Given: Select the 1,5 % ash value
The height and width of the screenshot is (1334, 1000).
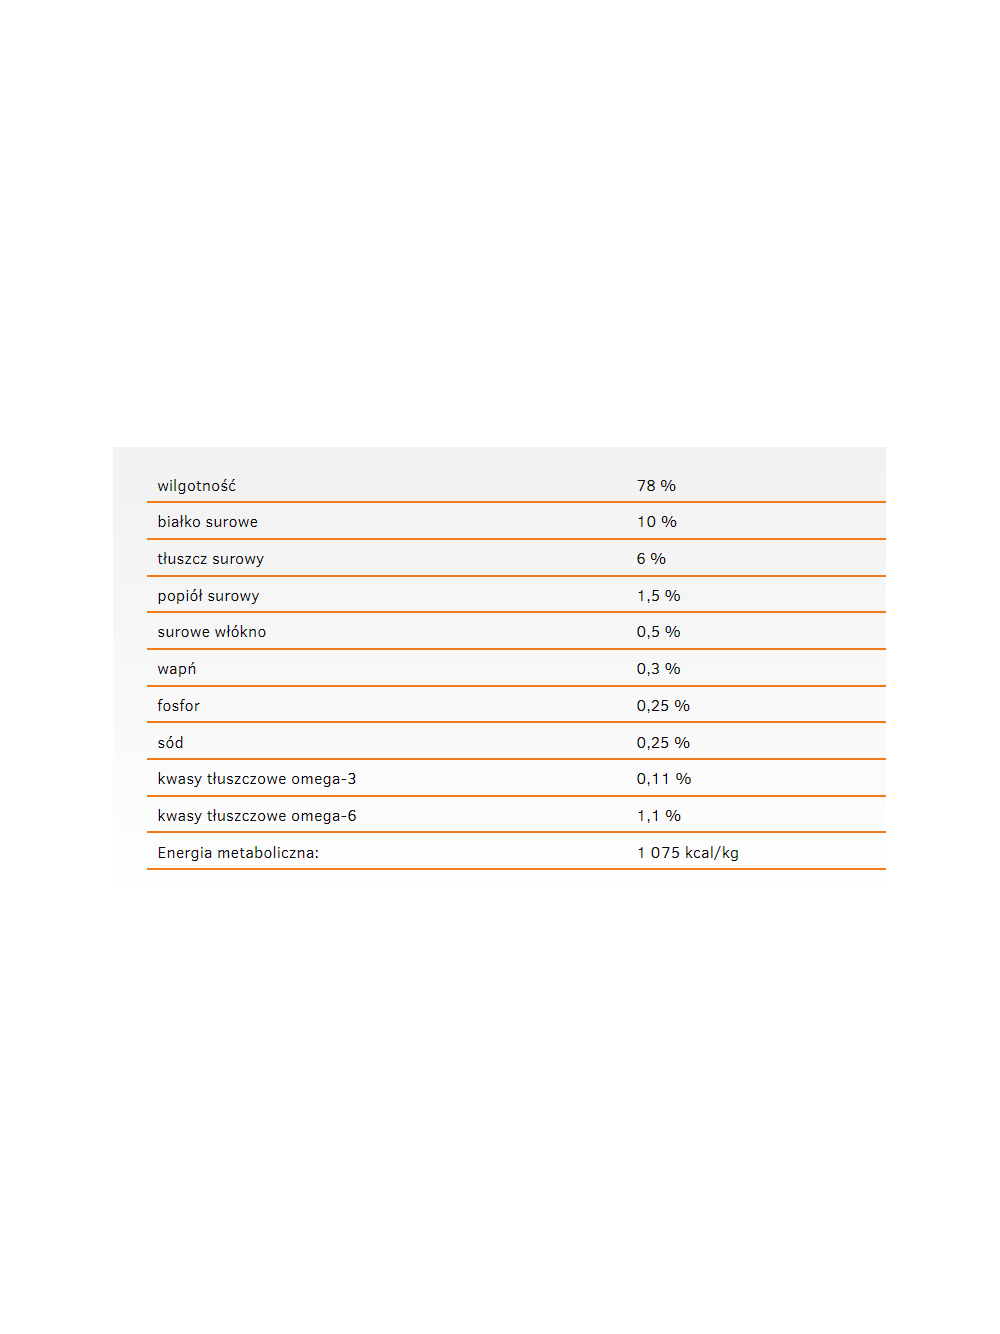Looking at the screenshot, I should (x=658, y=596).
